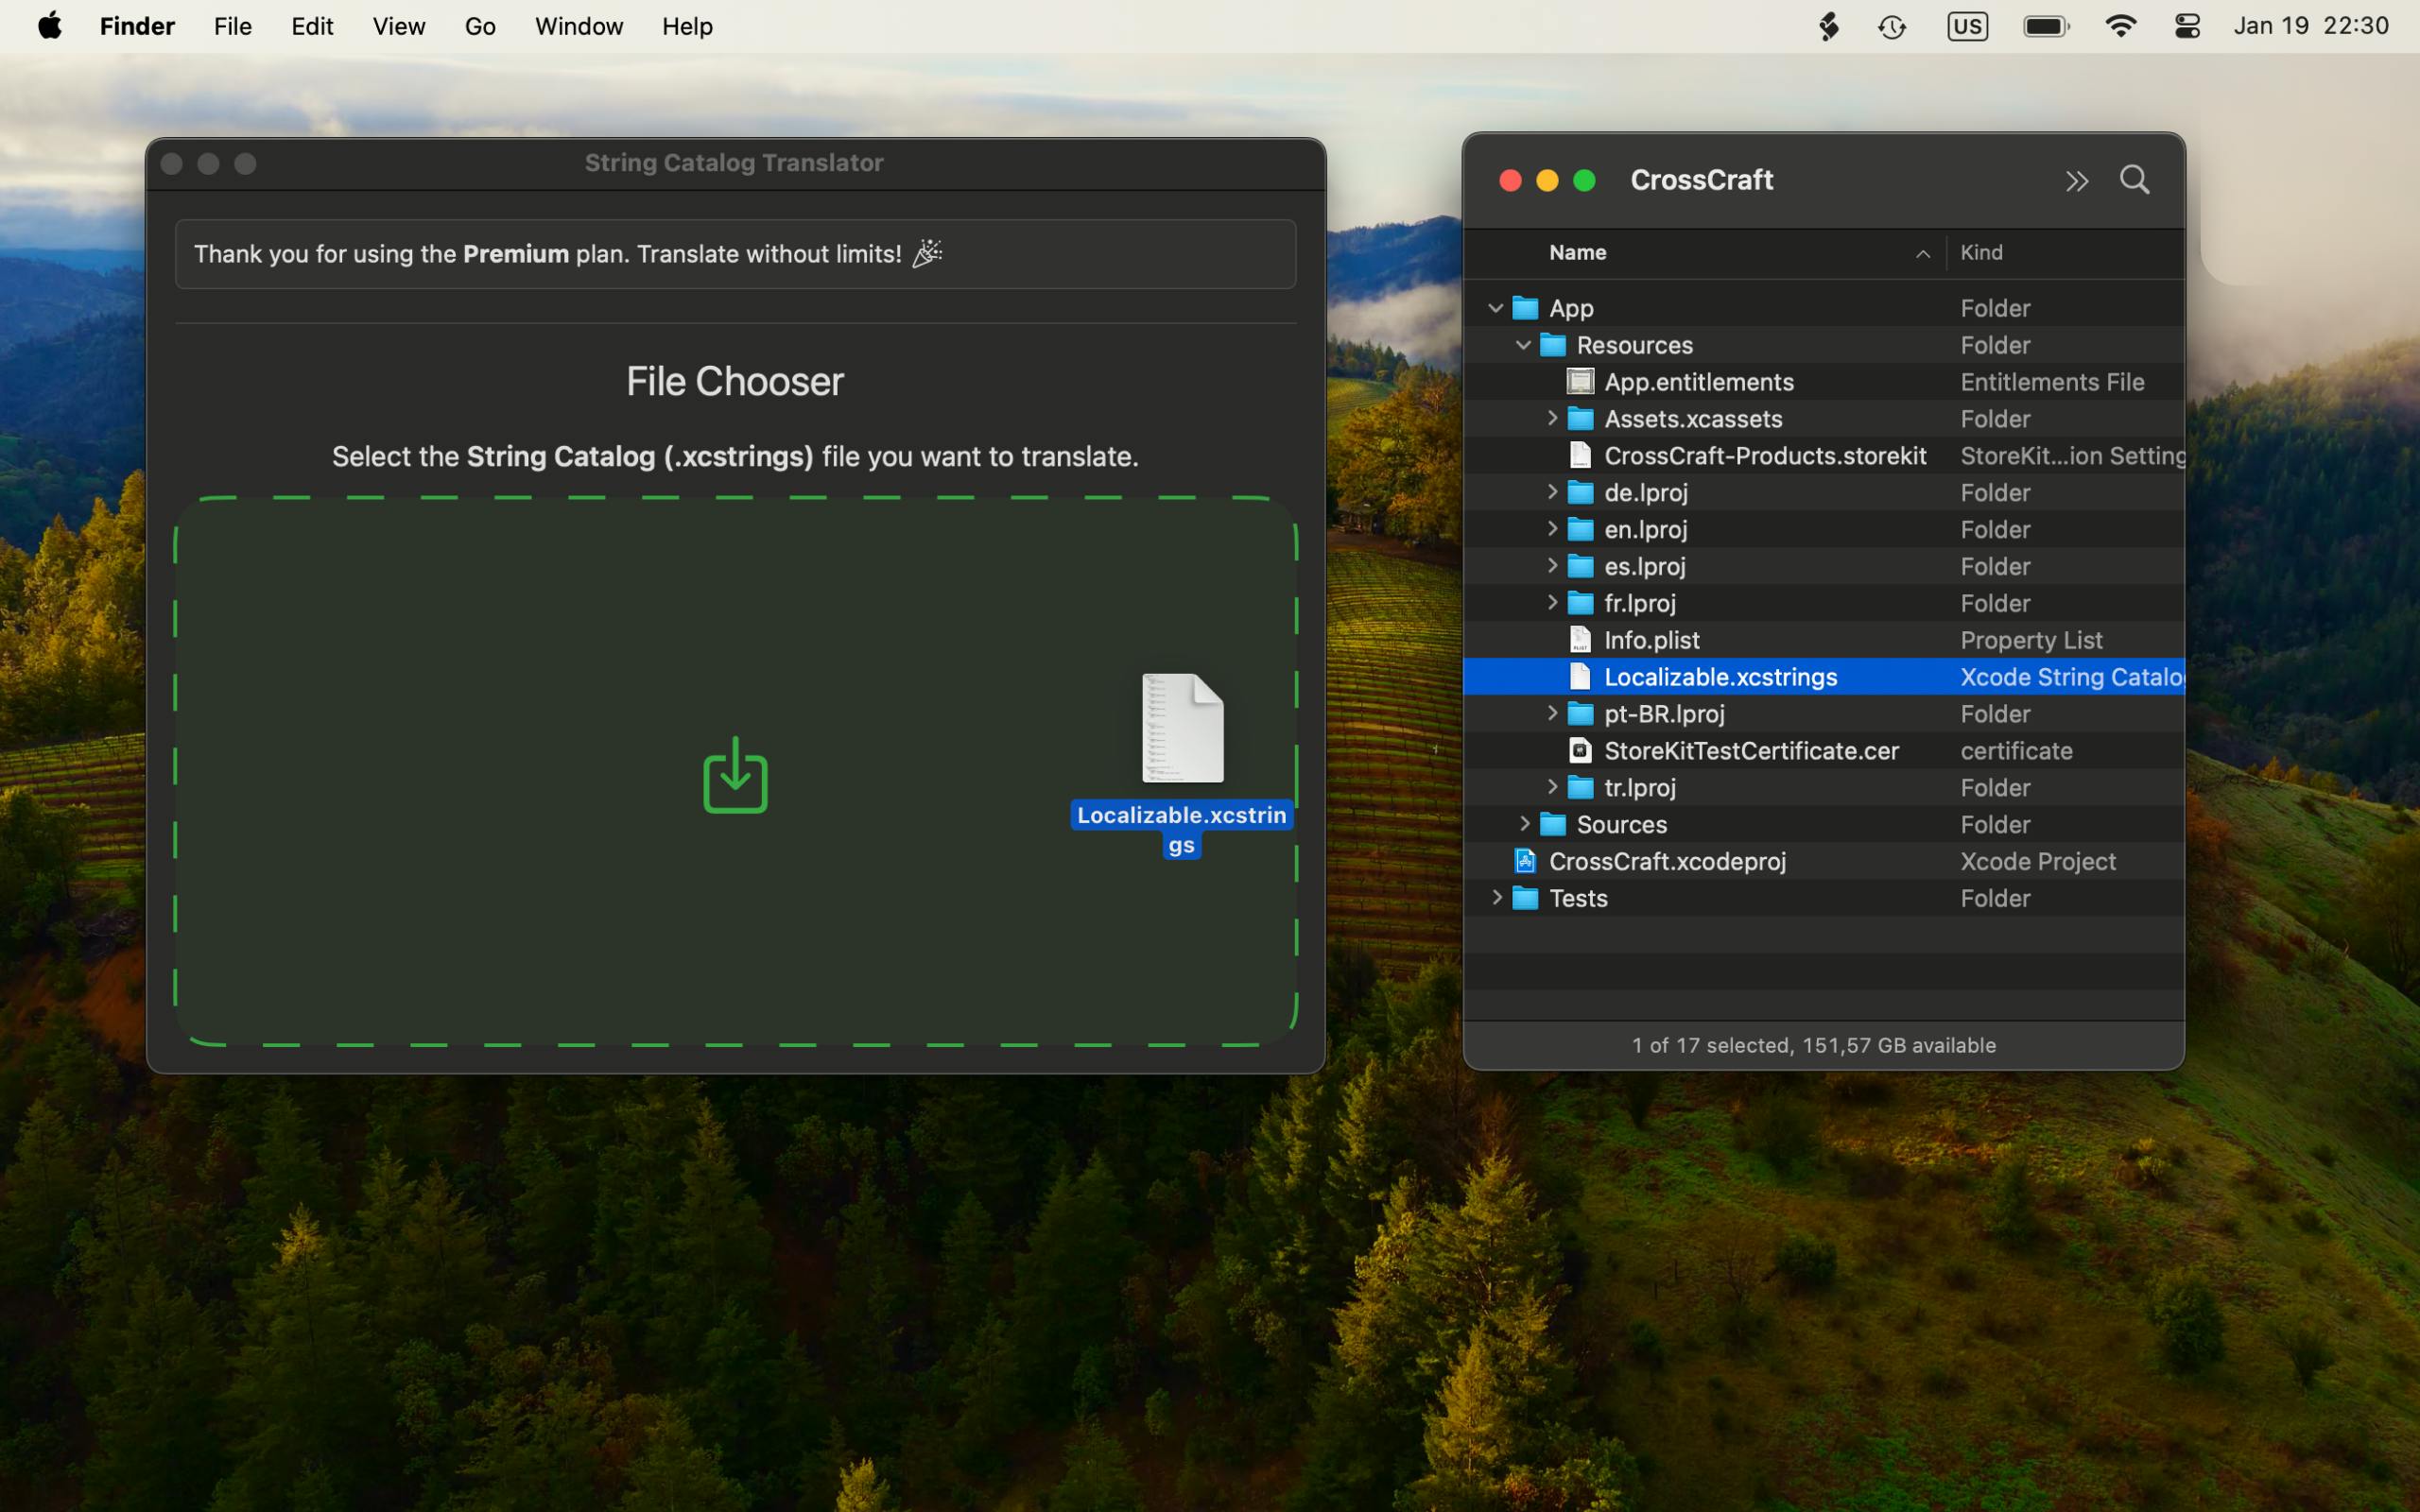Open the View menu
Screen dimensions: 2420x1512
[399, 26]
